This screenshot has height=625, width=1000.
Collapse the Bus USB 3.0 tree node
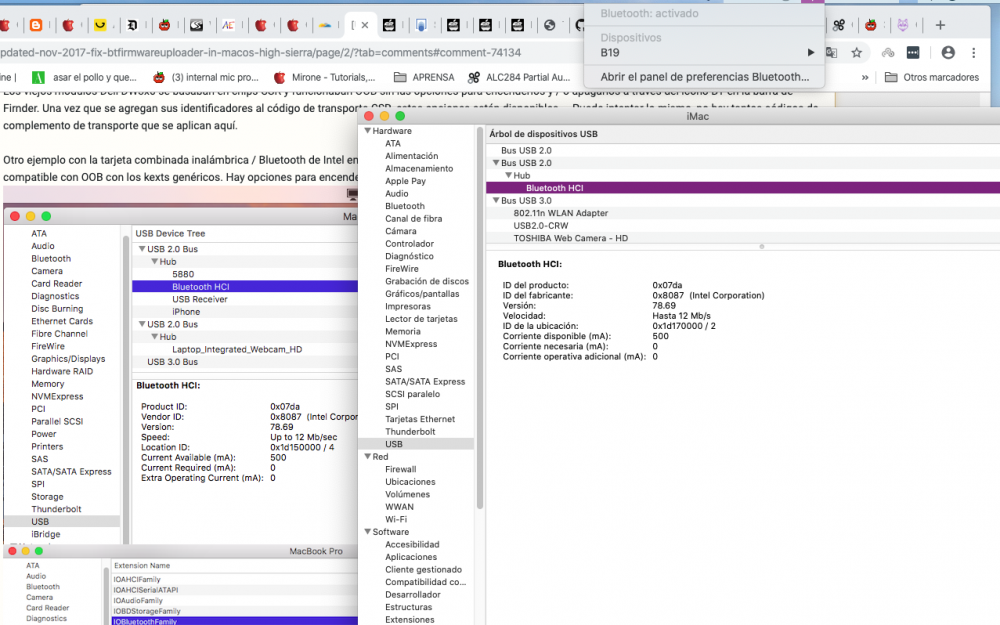point(495,201)
